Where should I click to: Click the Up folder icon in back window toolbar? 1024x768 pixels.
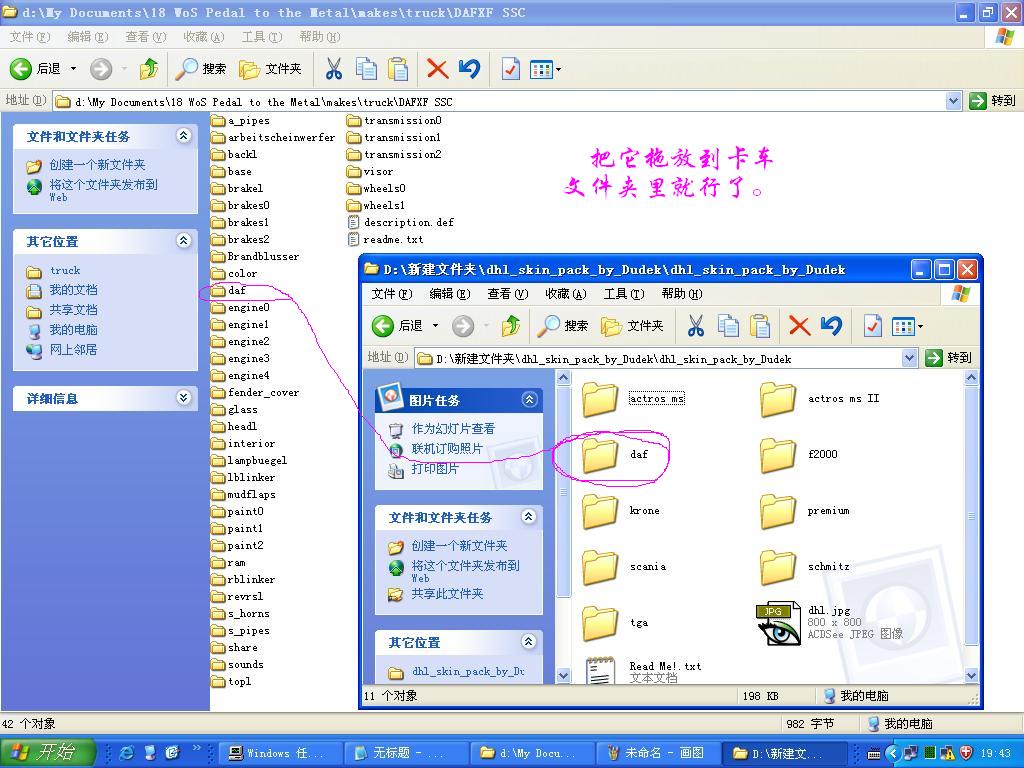149,68
